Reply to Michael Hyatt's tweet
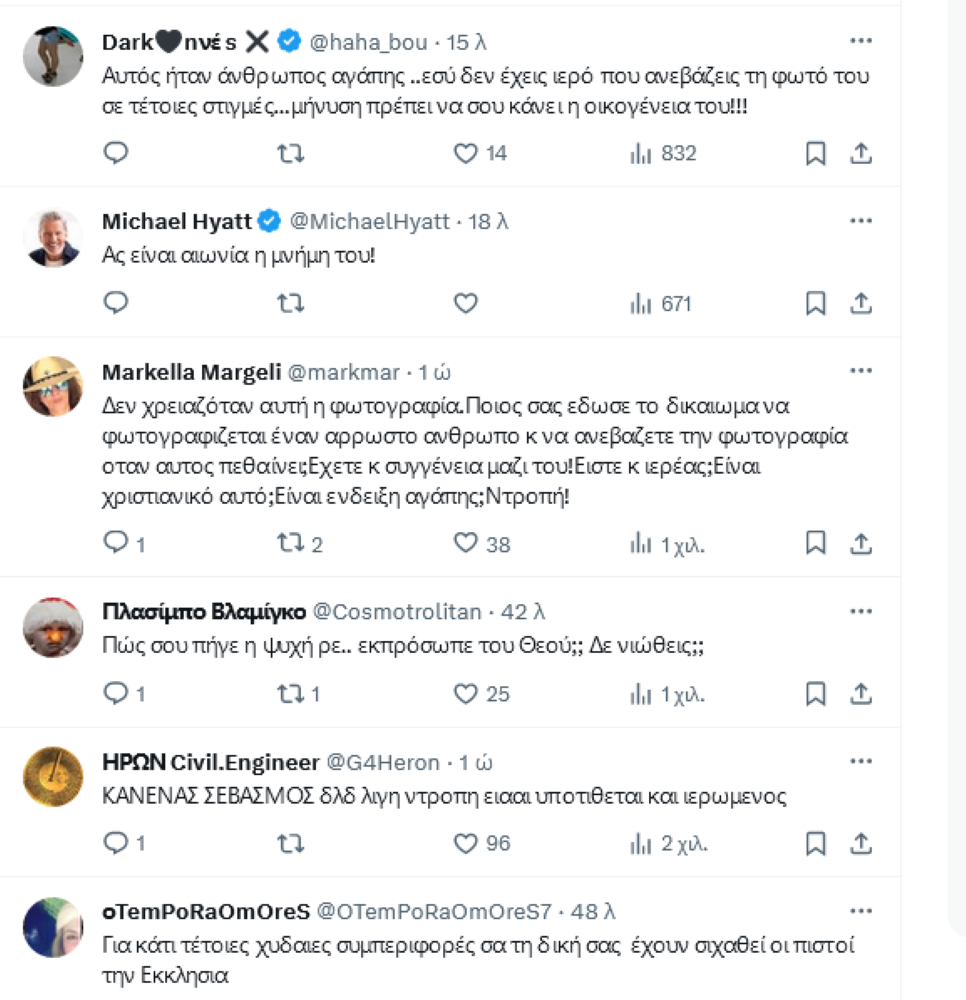 (x=117, y=303)
